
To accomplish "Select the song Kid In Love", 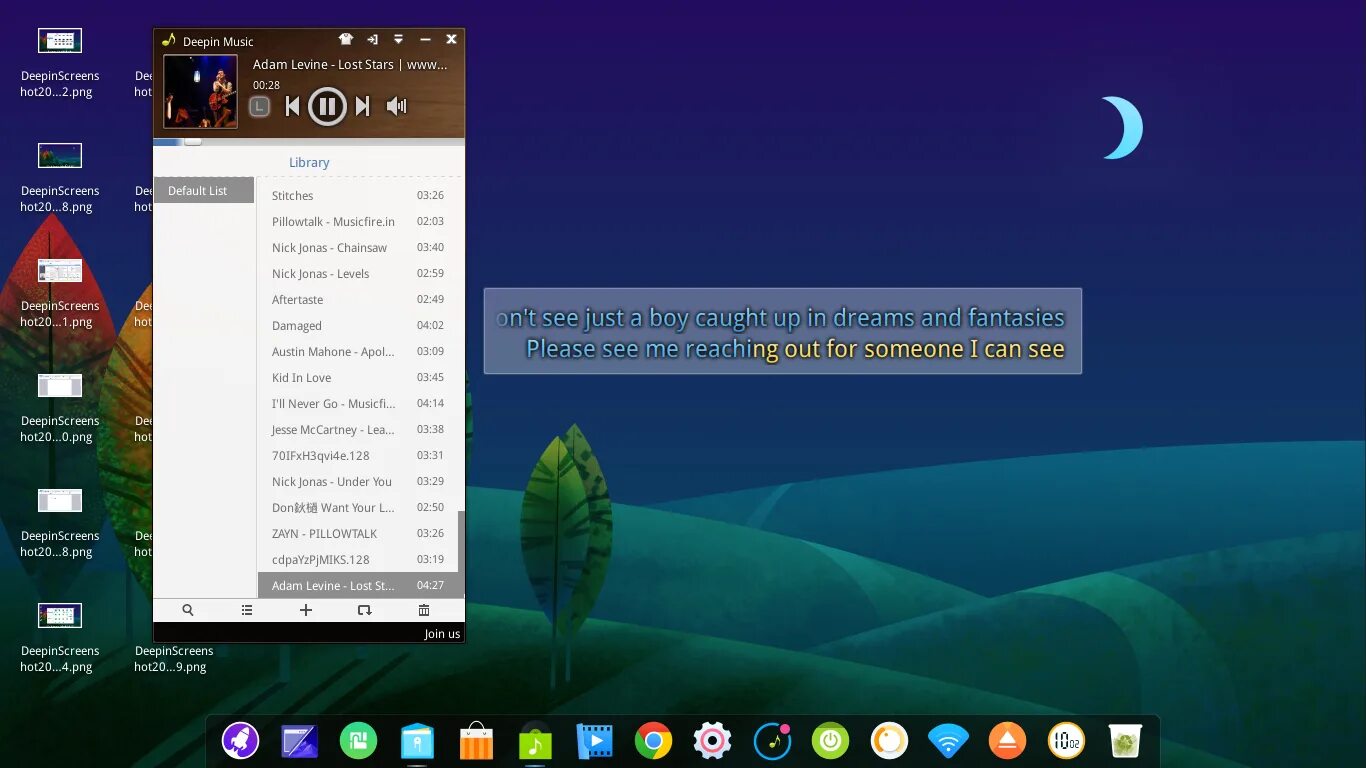I will [357, 378].
